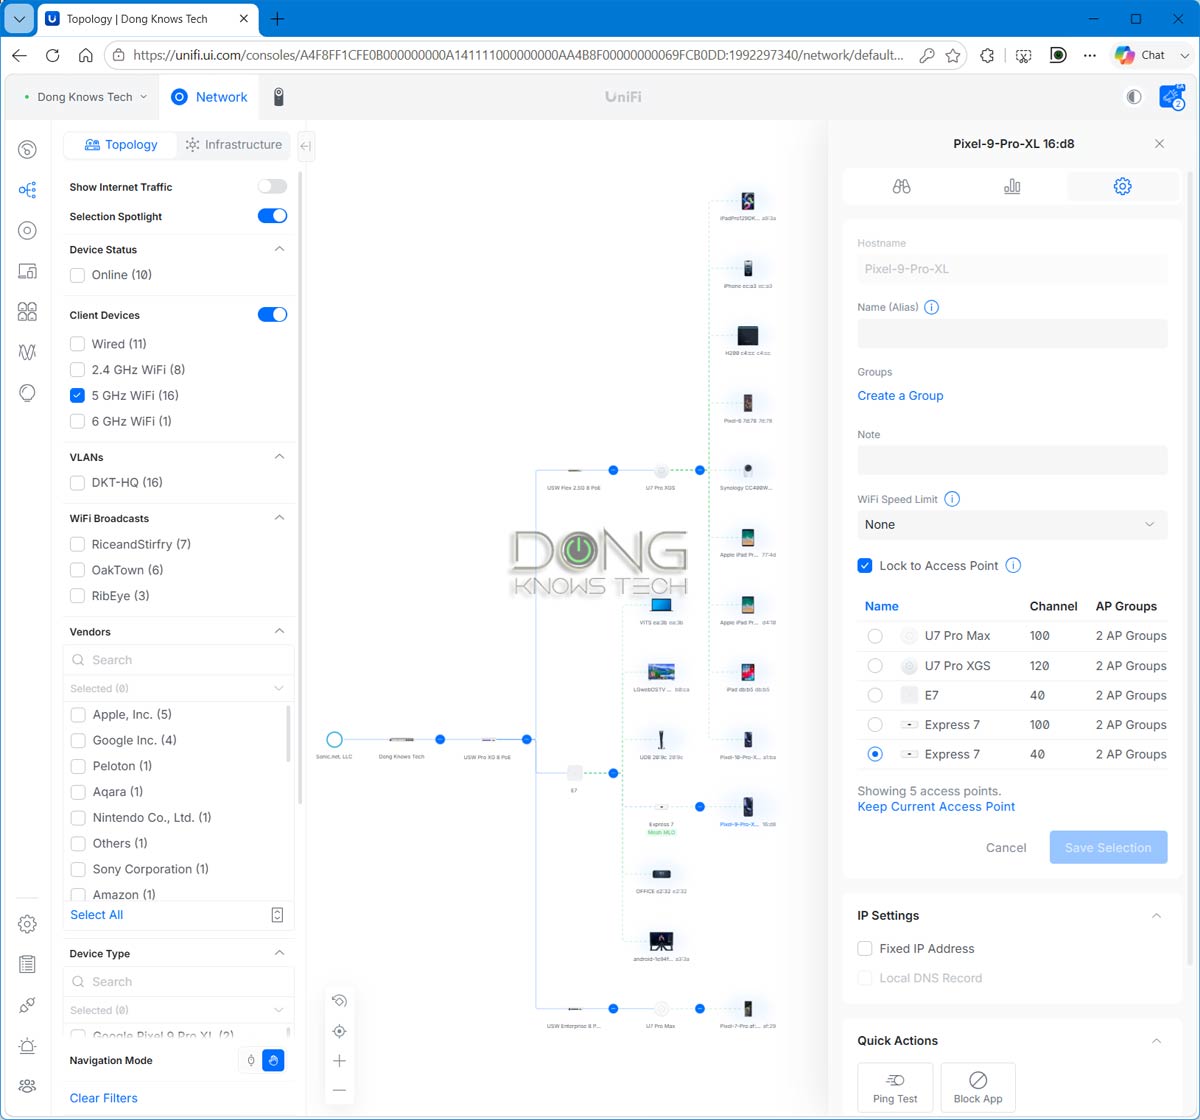Click the info icon beside WiFi Speed Limit
The height and width of the screenshot is (1120, 1200).
coord(952,499)
